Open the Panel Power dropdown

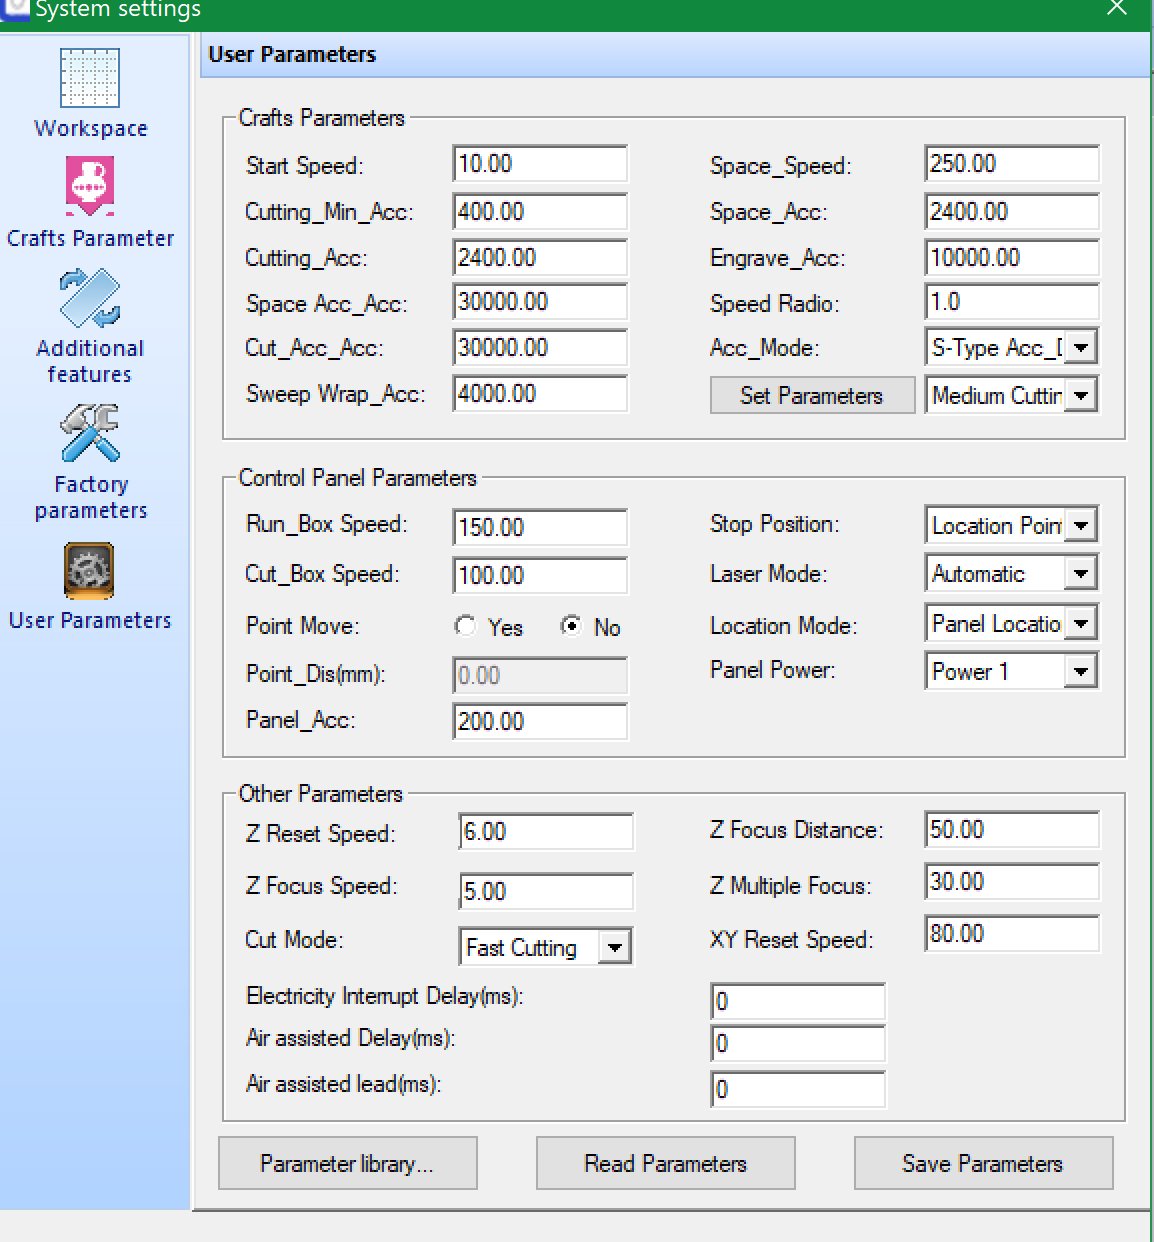coord(1081,671)
